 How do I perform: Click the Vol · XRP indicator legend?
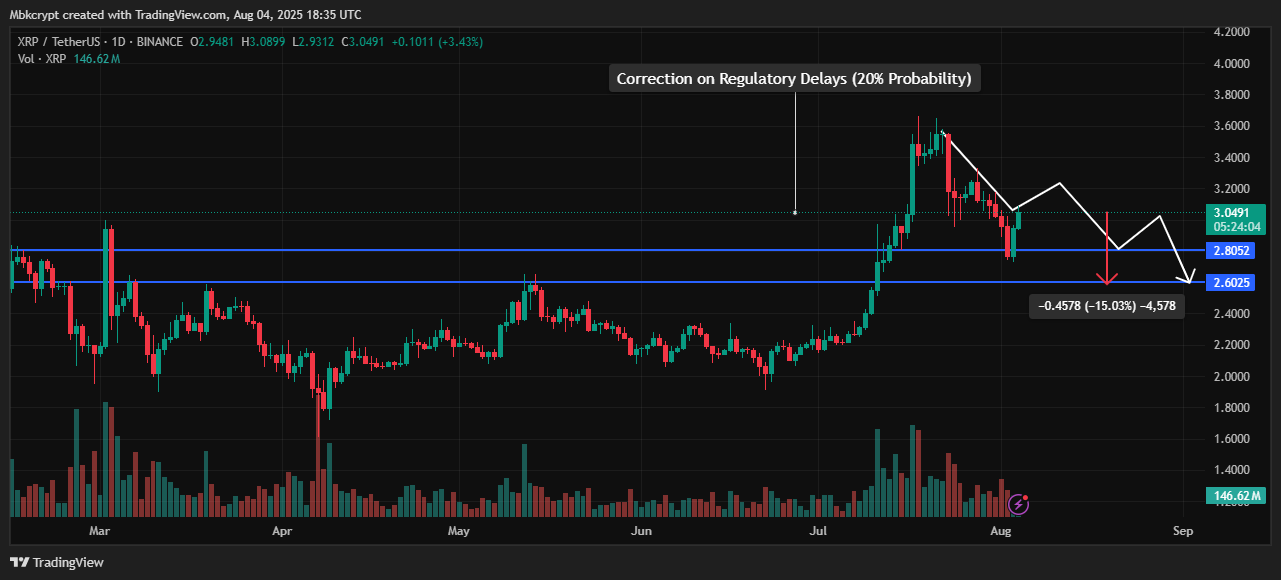pos(40,60)
